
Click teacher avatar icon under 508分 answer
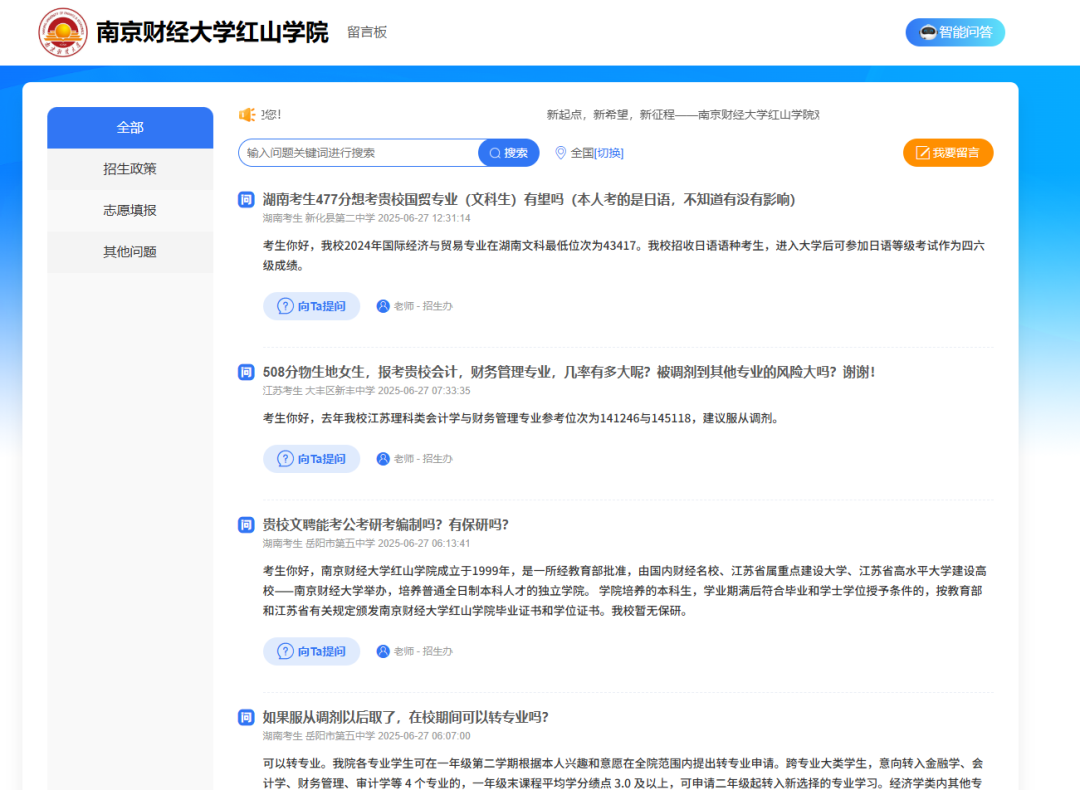(x=383, y=459)
